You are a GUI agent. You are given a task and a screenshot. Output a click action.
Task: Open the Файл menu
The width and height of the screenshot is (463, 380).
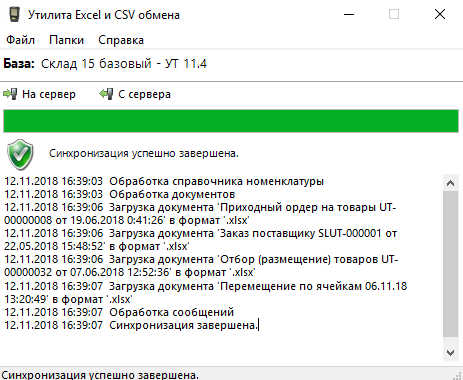tap(20, 40)
